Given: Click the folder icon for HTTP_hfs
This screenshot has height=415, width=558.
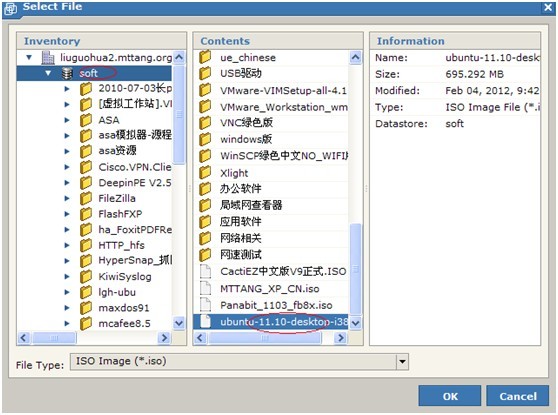Looking at the screenshot, I should (86, 246).
